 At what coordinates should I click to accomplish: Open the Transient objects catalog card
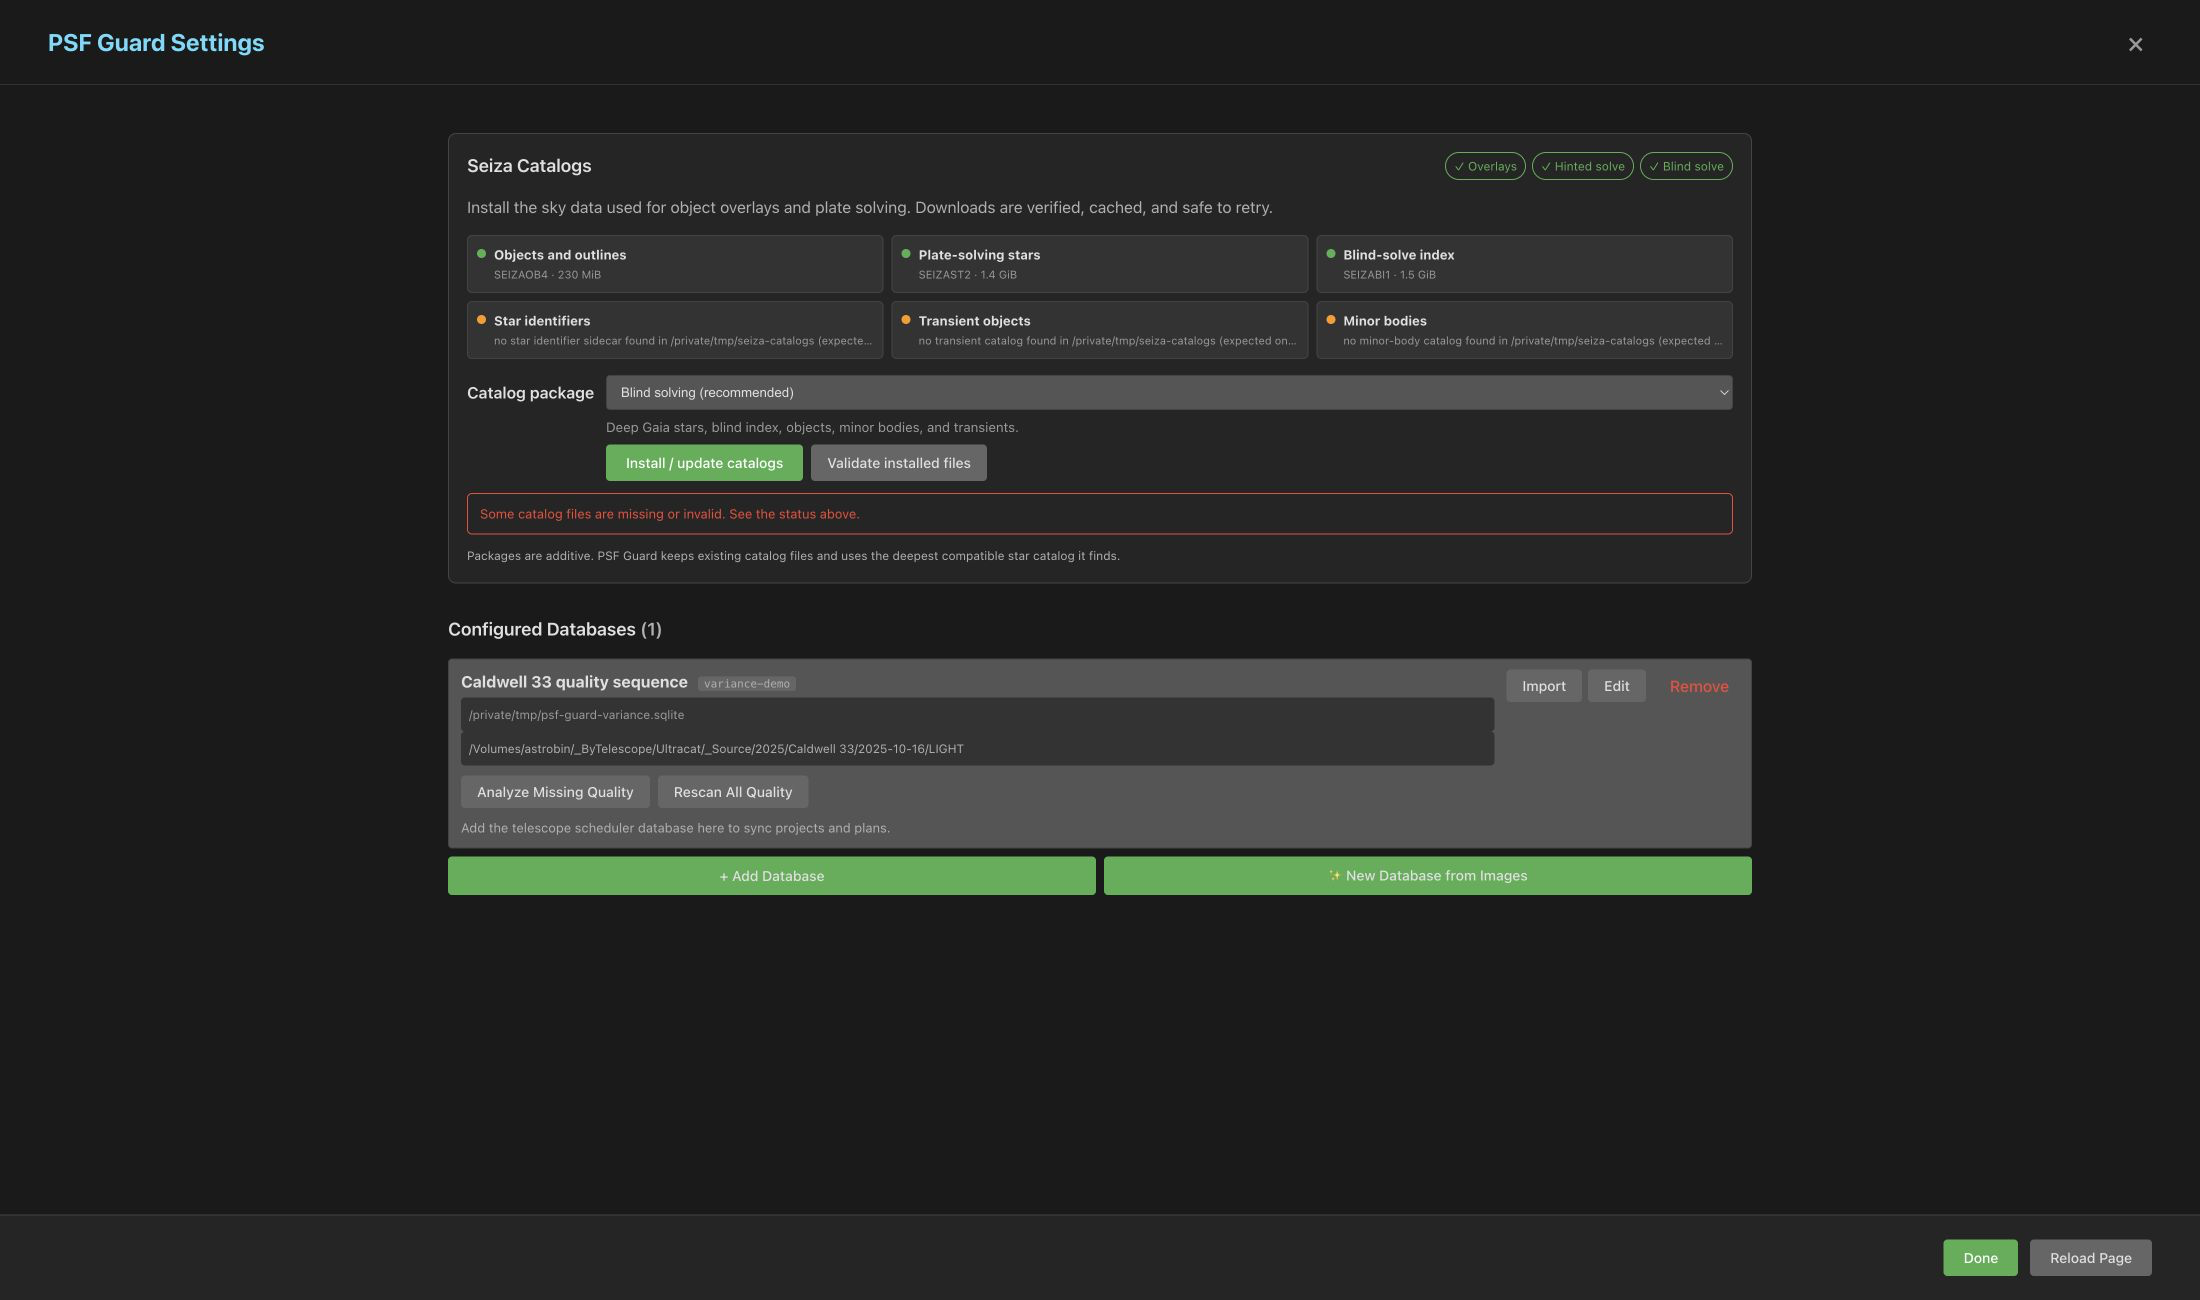[x=1099, y=330]
